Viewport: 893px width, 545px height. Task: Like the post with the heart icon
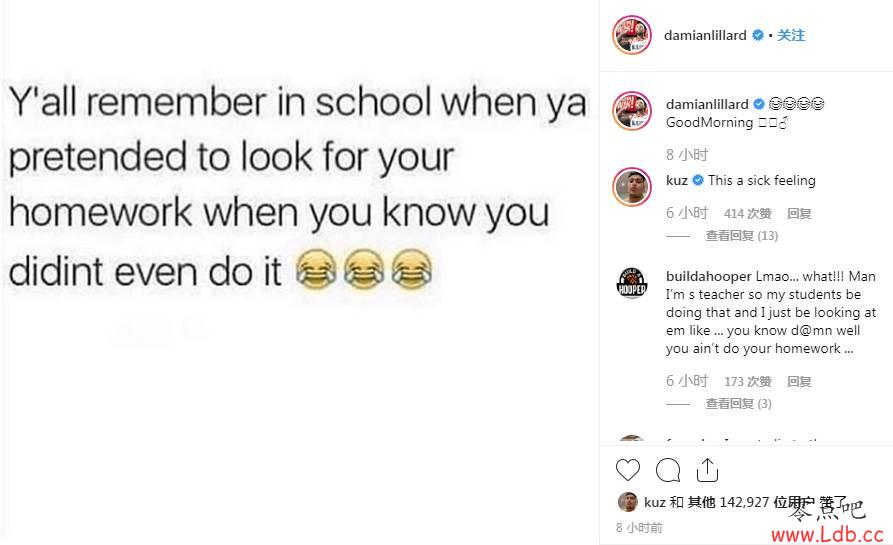point(628,470)
